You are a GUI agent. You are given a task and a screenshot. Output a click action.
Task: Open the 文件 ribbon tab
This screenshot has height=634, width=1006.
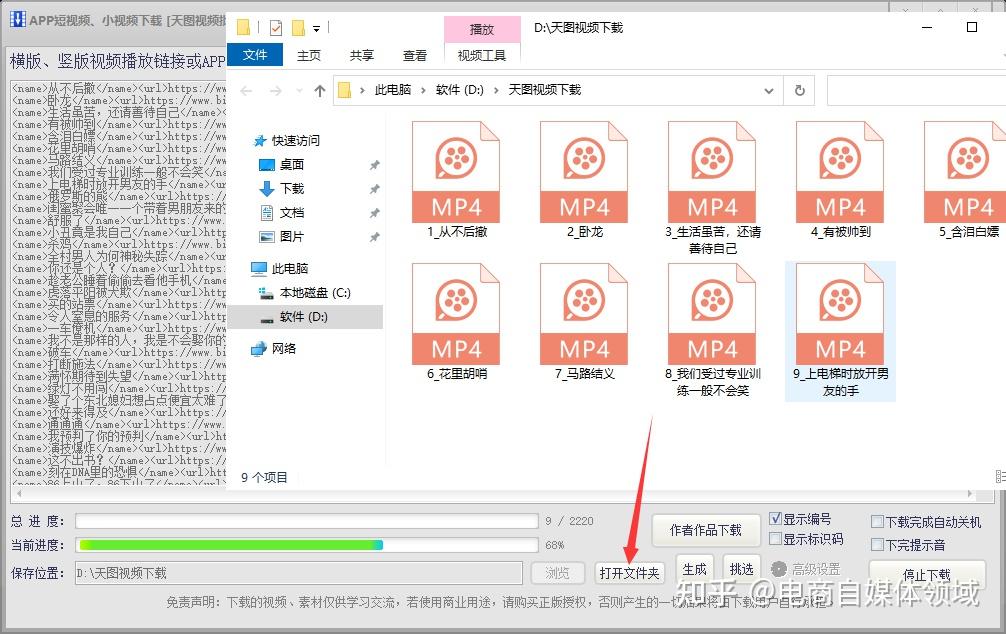click(255, 55)
